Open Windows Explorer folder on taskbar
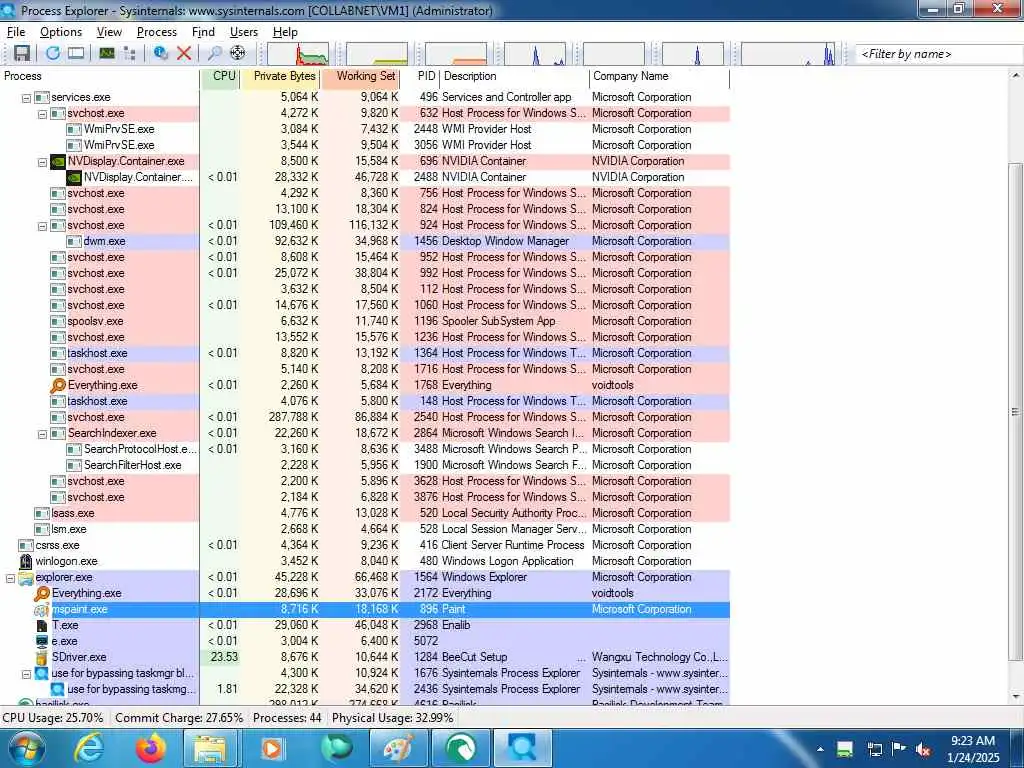Viewport: 1024px width, 768px height. pyautogui.click(x=208, y=748)
